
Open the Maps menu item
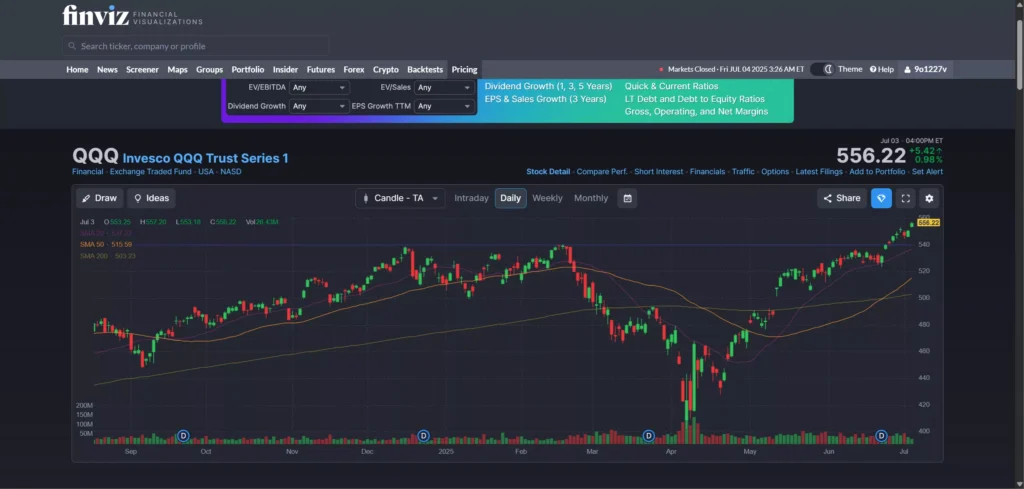pyautogui.click(x=178, y=70)
